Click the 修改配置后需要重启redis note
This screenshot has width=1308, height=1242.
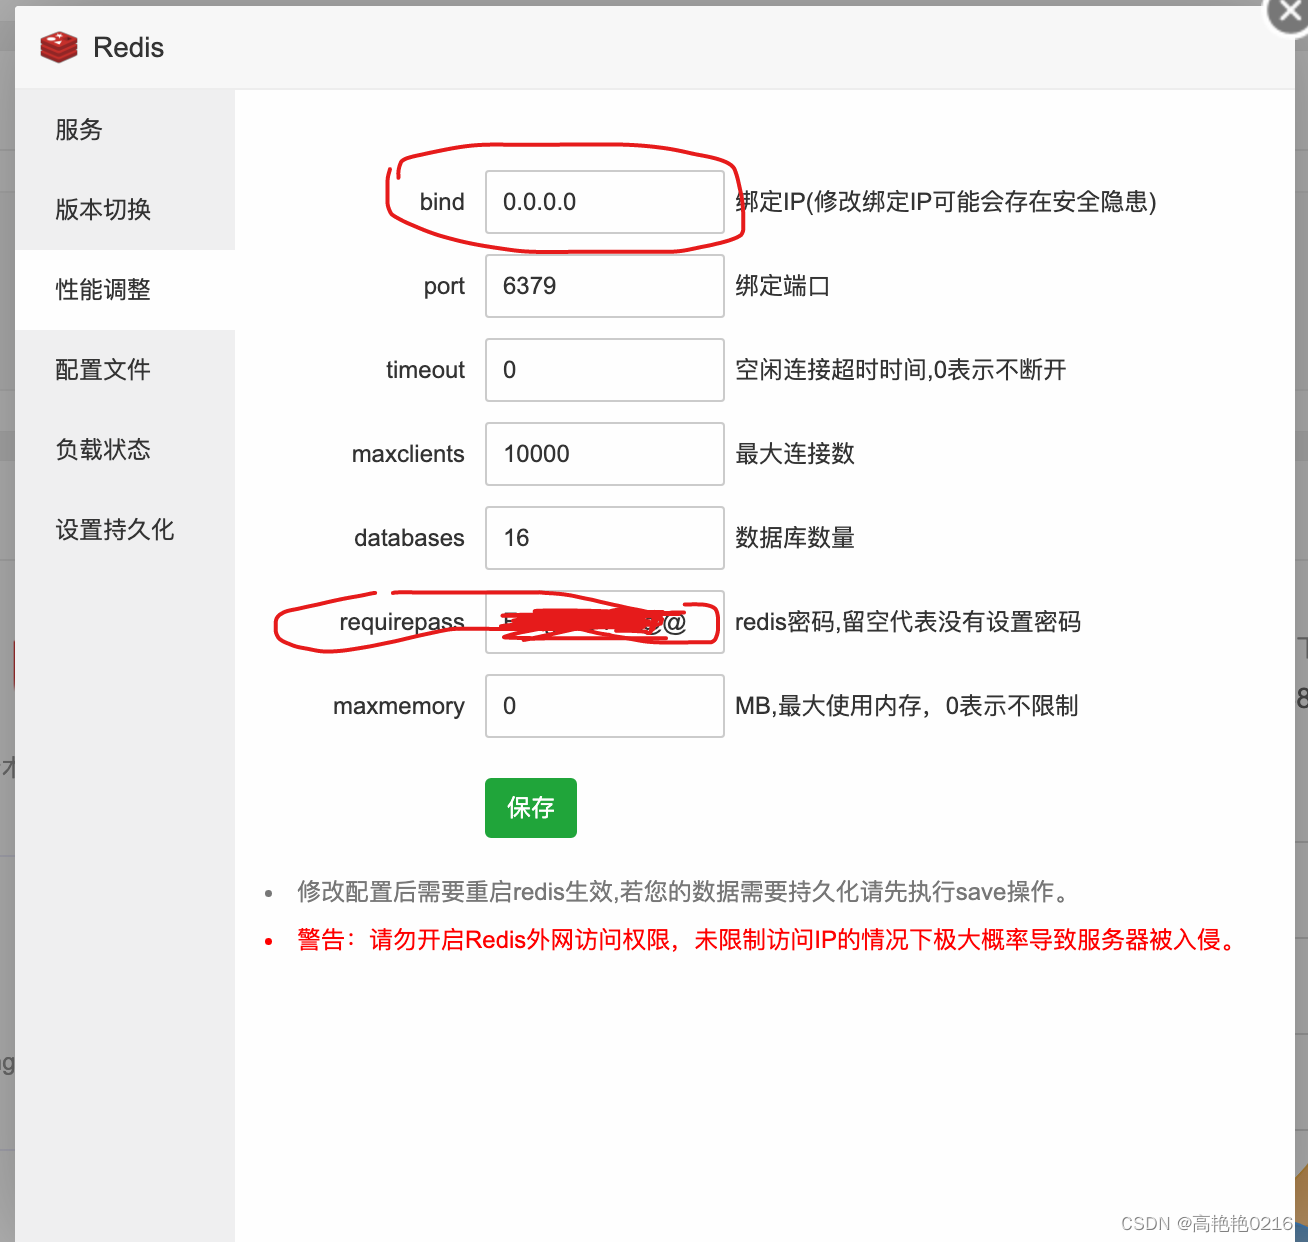[x=685, y=892]
